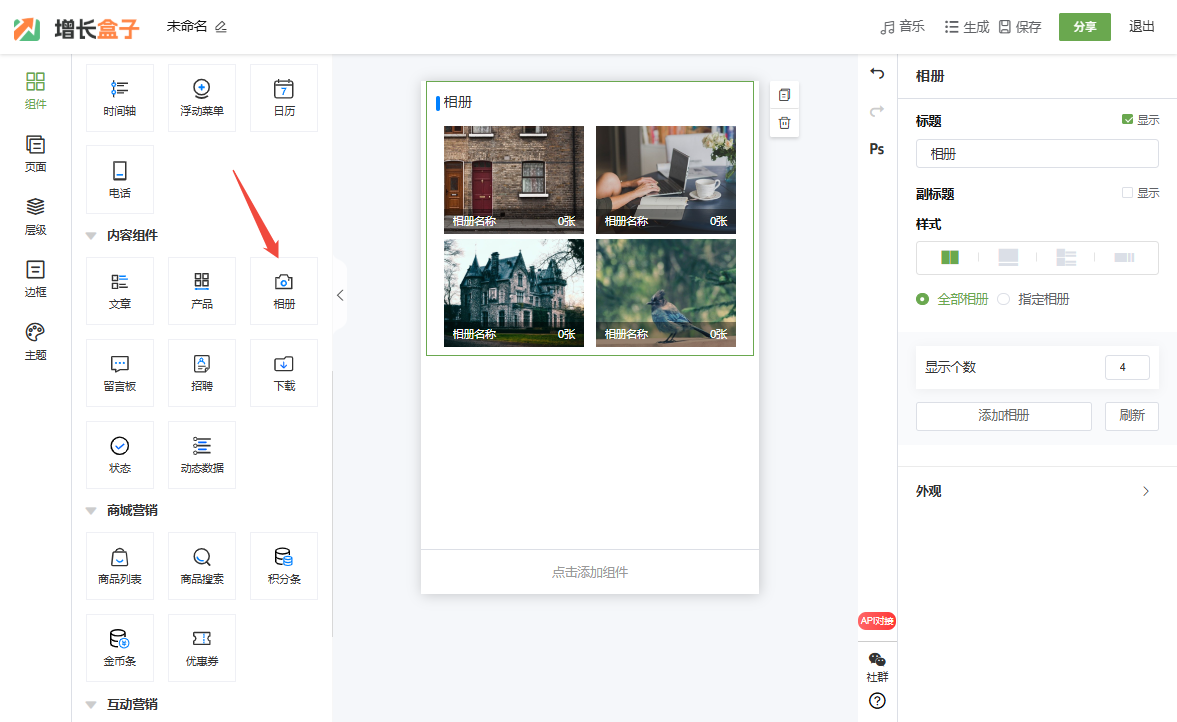Pick the 优惠券 coupon component
Image resolution: width=1177 pixels, height=722 pixels.
click(x=202, y=647)
